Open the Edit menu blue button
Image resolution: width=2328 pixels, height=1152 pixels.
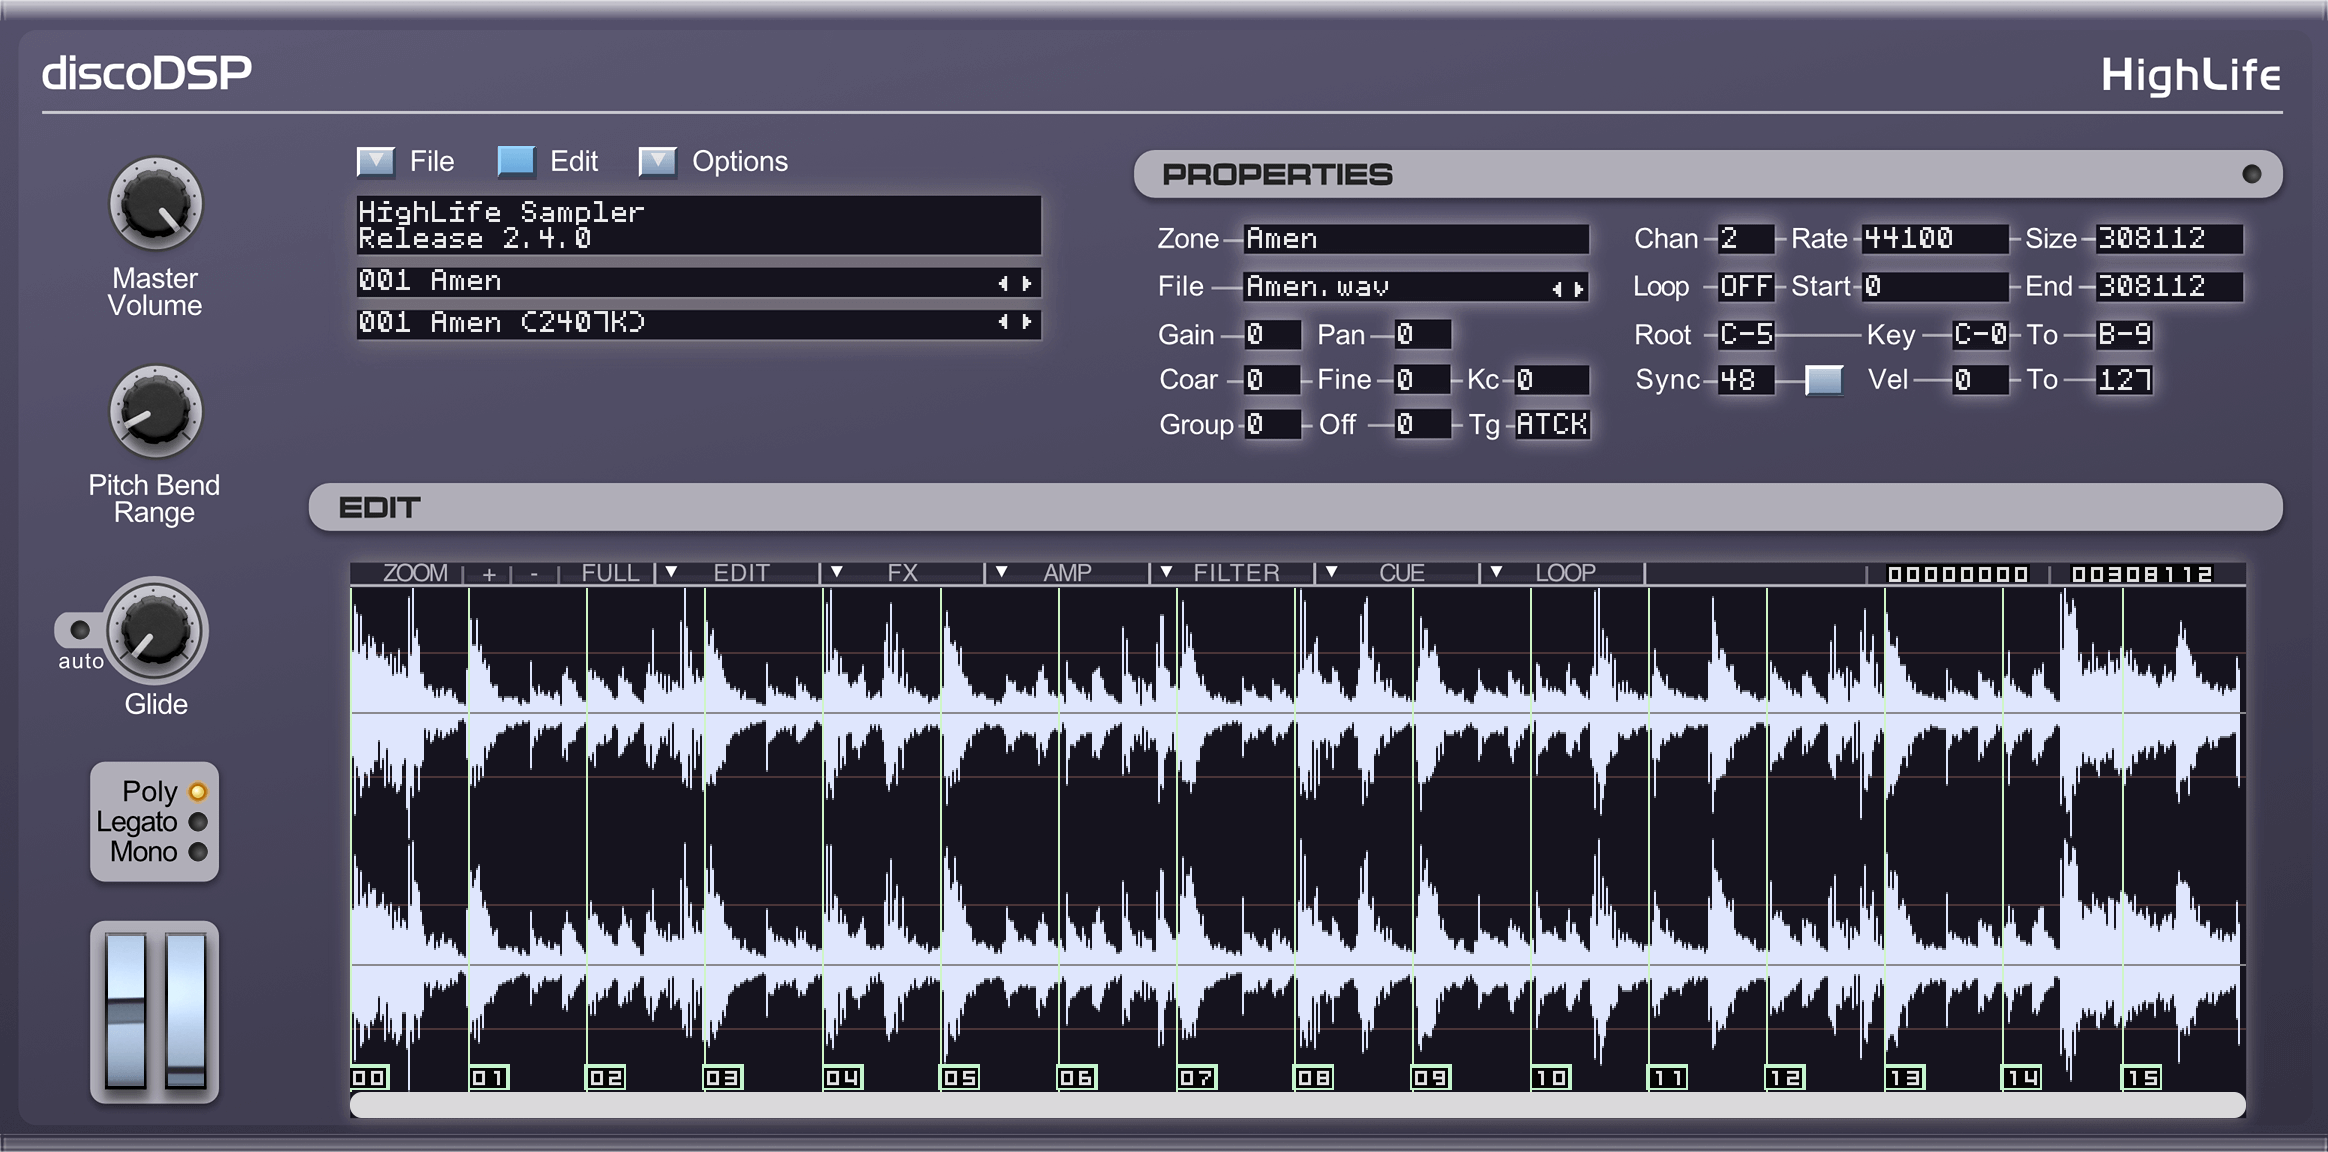pyautogui.click(x=516, y=161)
